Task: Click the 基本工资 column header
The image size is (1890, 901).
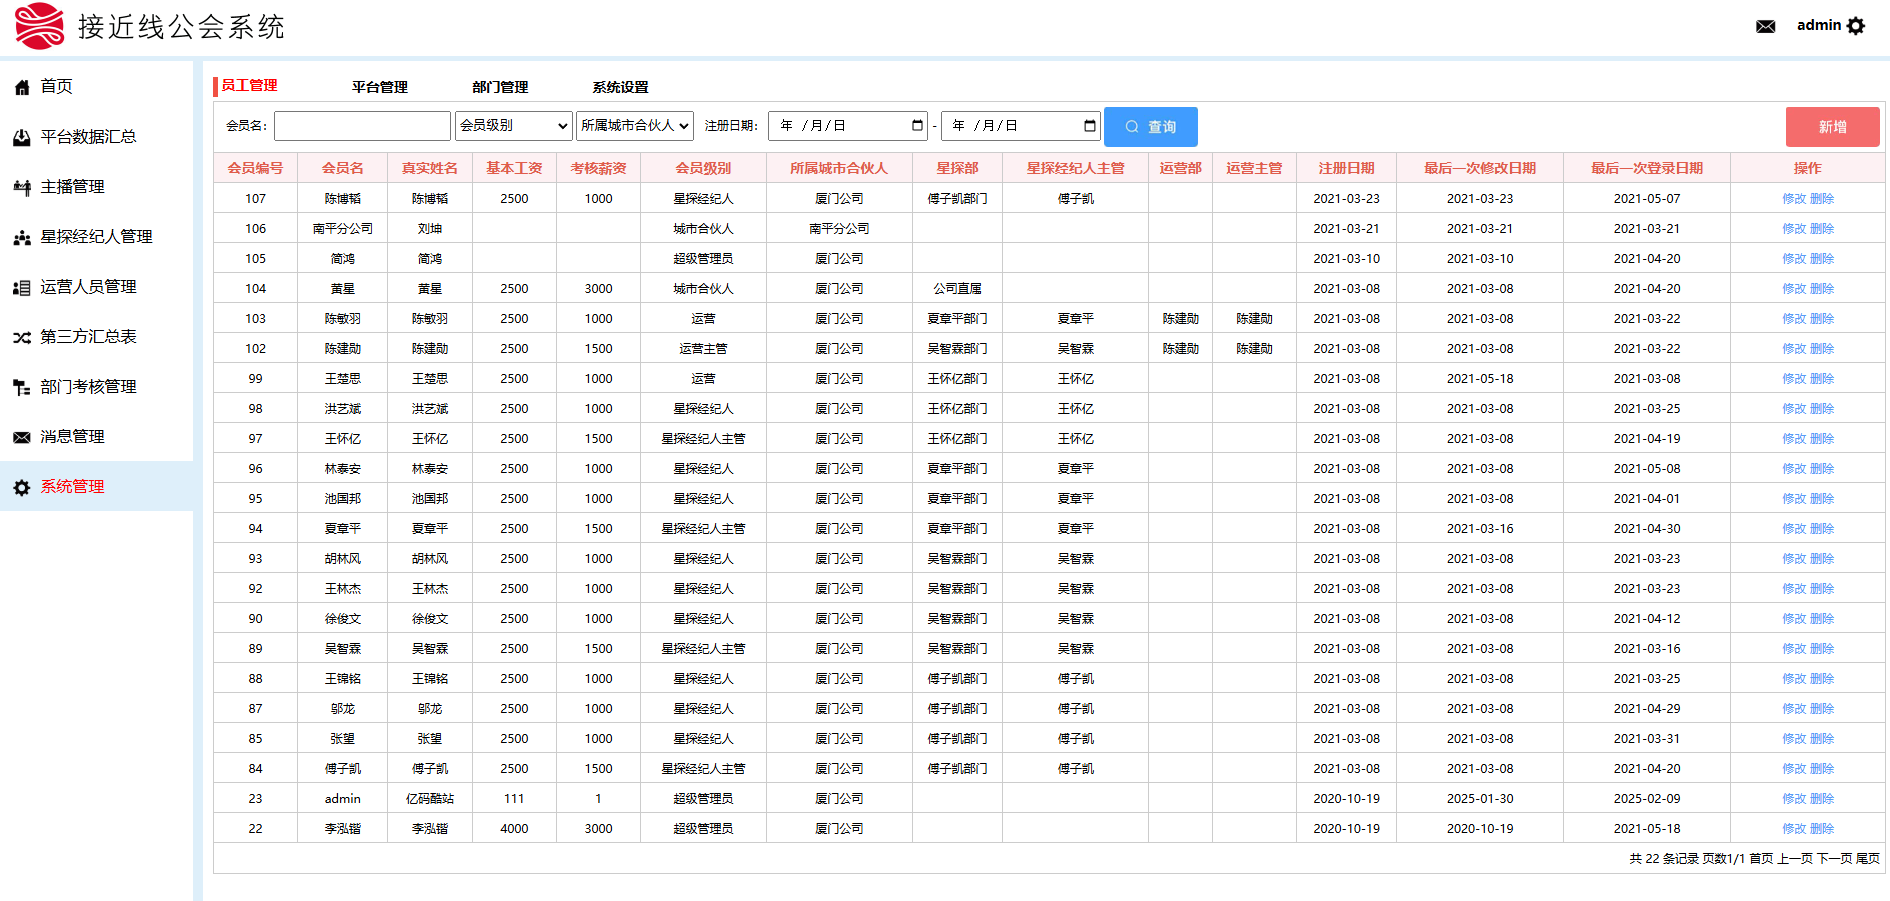Action: tap(514, 168)
